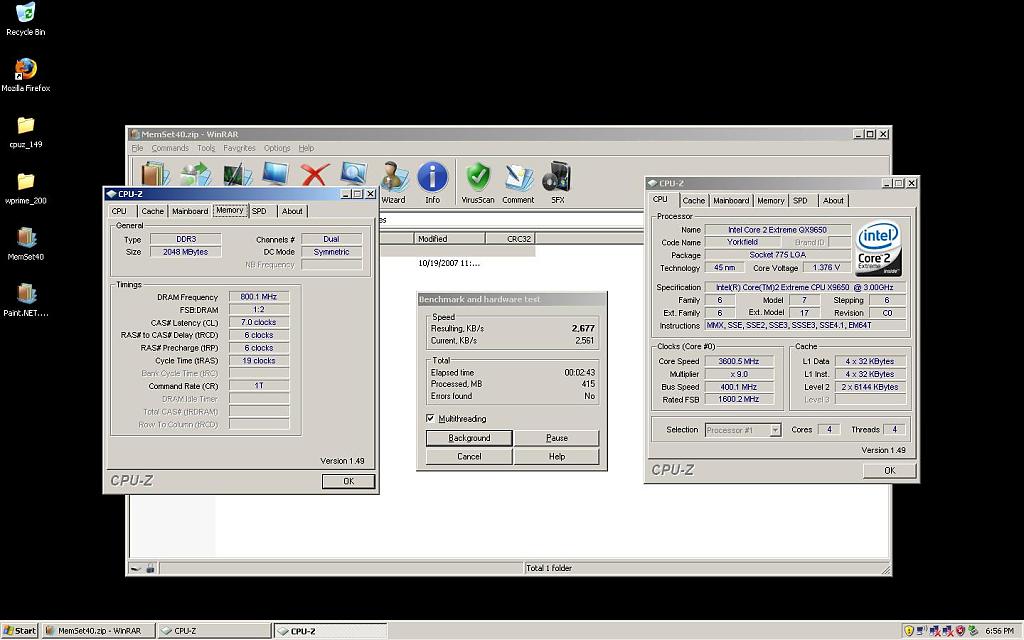Click the 'Intel Core 2 Extreme QX9650' name field

coord(777,230)
